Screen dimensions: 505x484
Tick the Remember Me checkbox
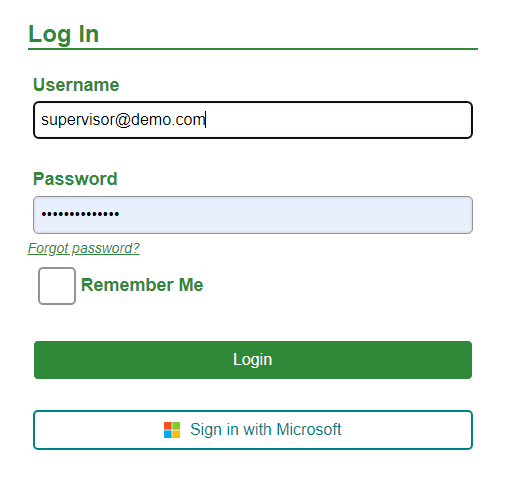(57, 286)
